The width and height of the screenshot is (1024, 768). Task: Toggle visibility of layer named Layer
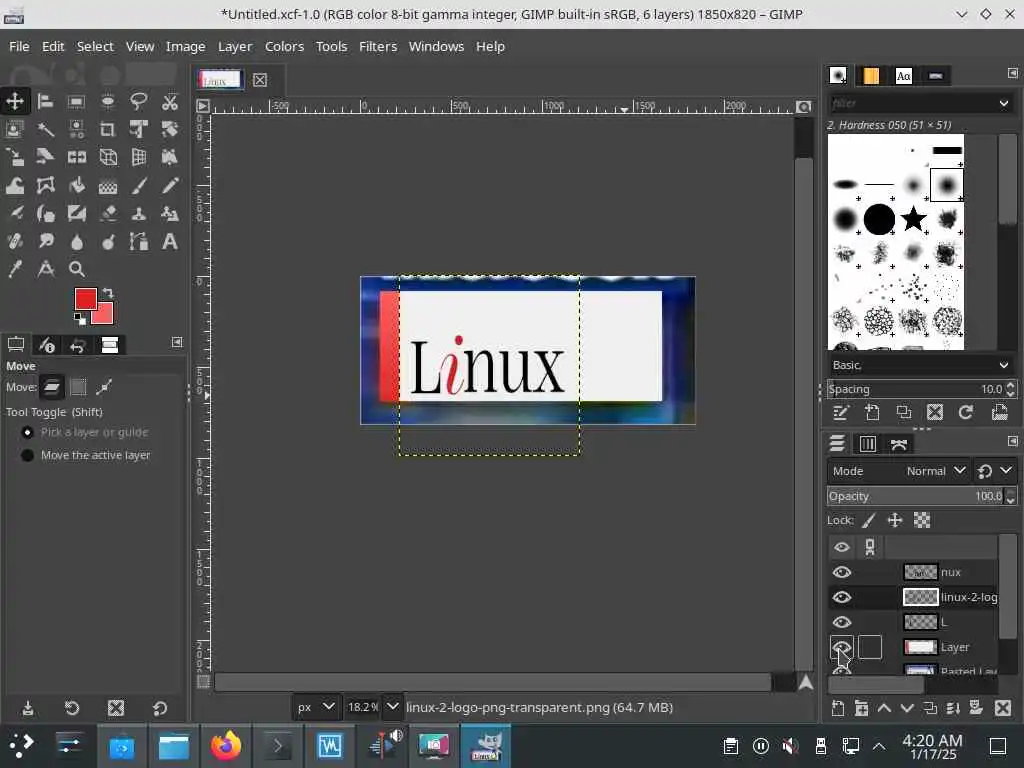pyautogui.click(x=842, y=647)
